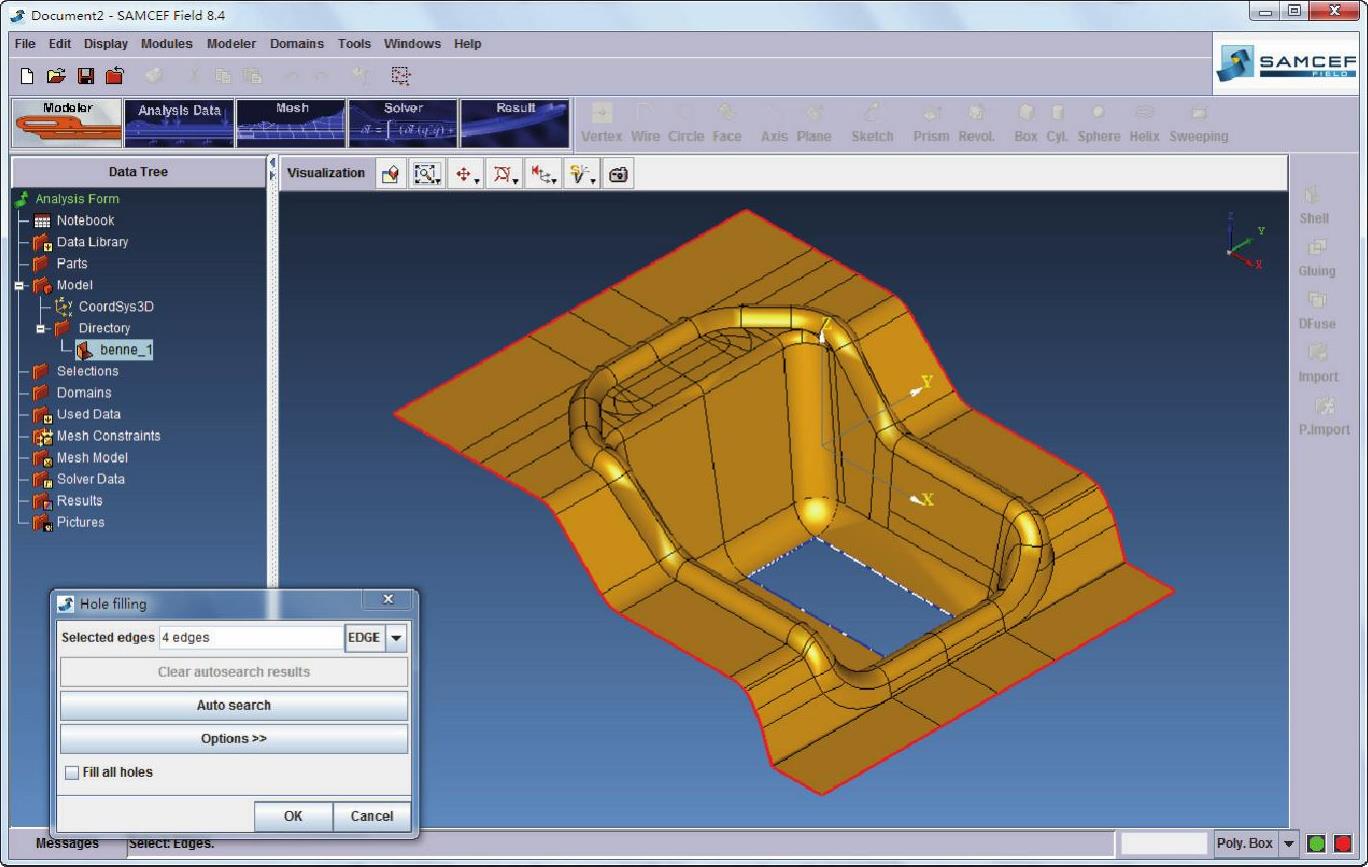Viewport: 1368px width, 867px height.
Task: Click the Open file folder icon
Action: [56, 76]
